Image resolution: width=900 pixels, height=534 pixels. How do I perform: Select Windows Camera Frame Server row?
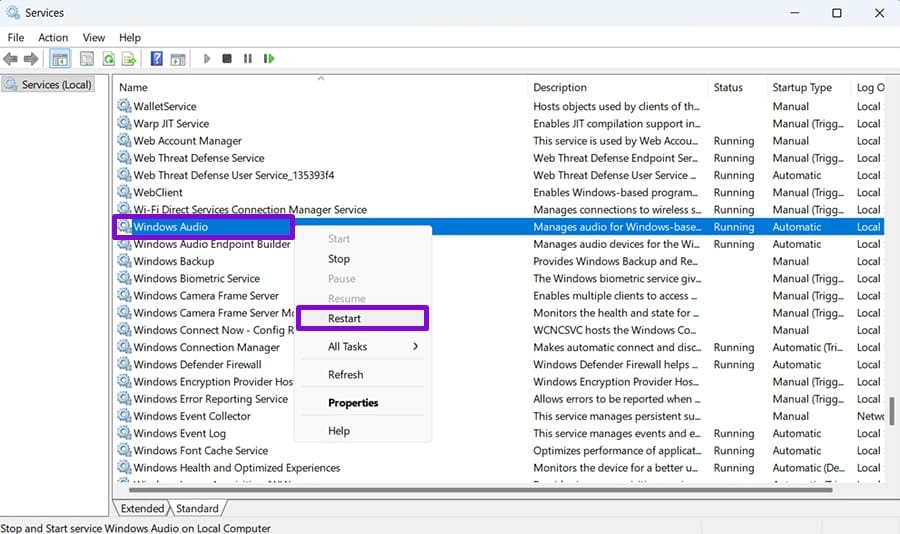click(498, 295)
